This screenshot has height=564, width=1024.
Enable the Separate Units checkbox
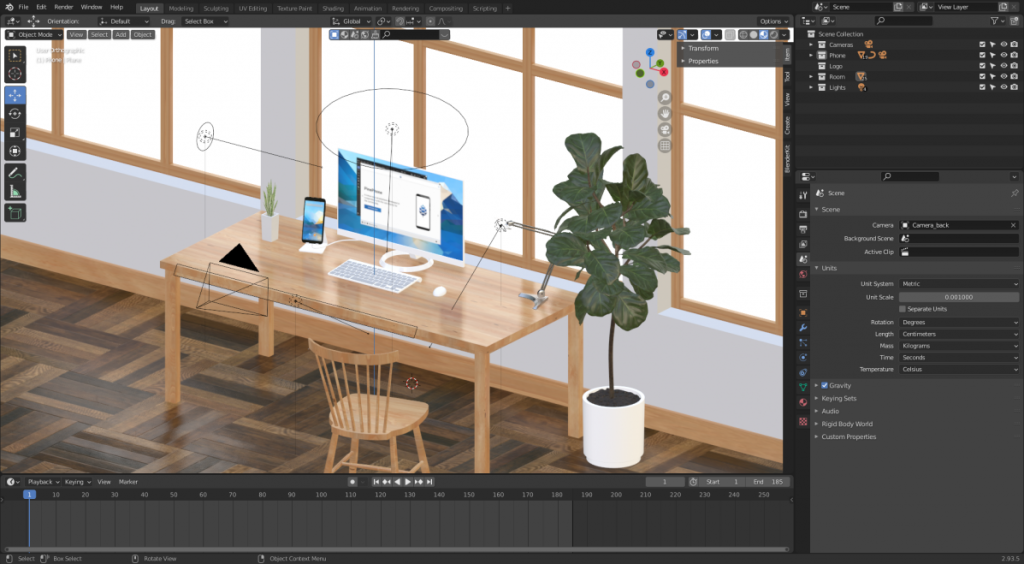pyautogui.click(x=902, y=309)
